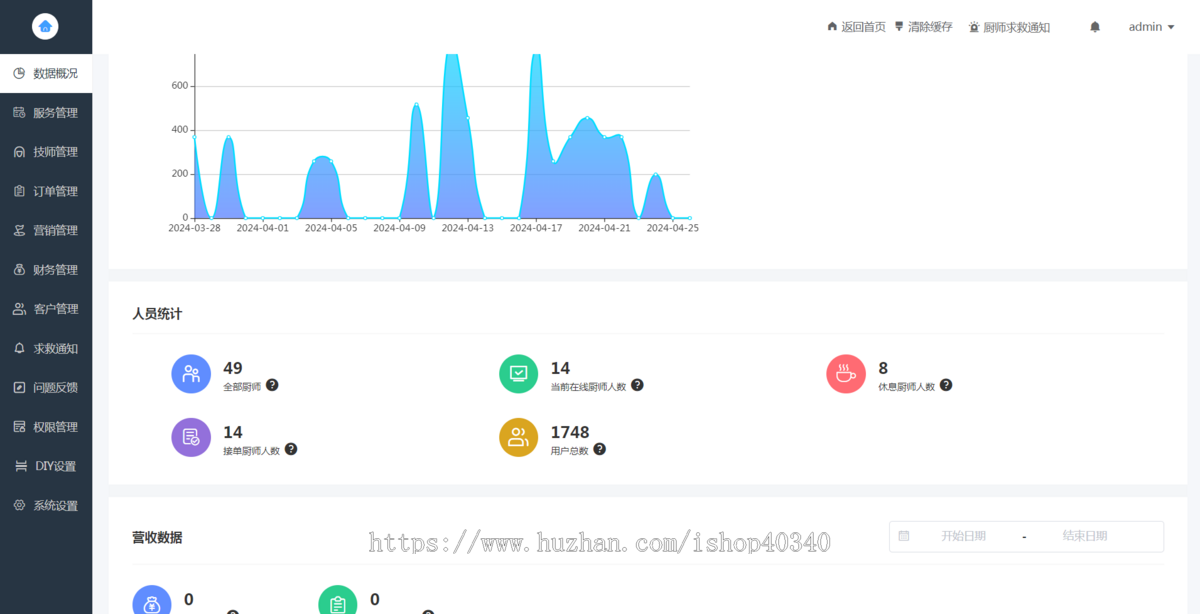Select 订单管理 menu item
This screenshot has width=1200, height=614.
46,191
